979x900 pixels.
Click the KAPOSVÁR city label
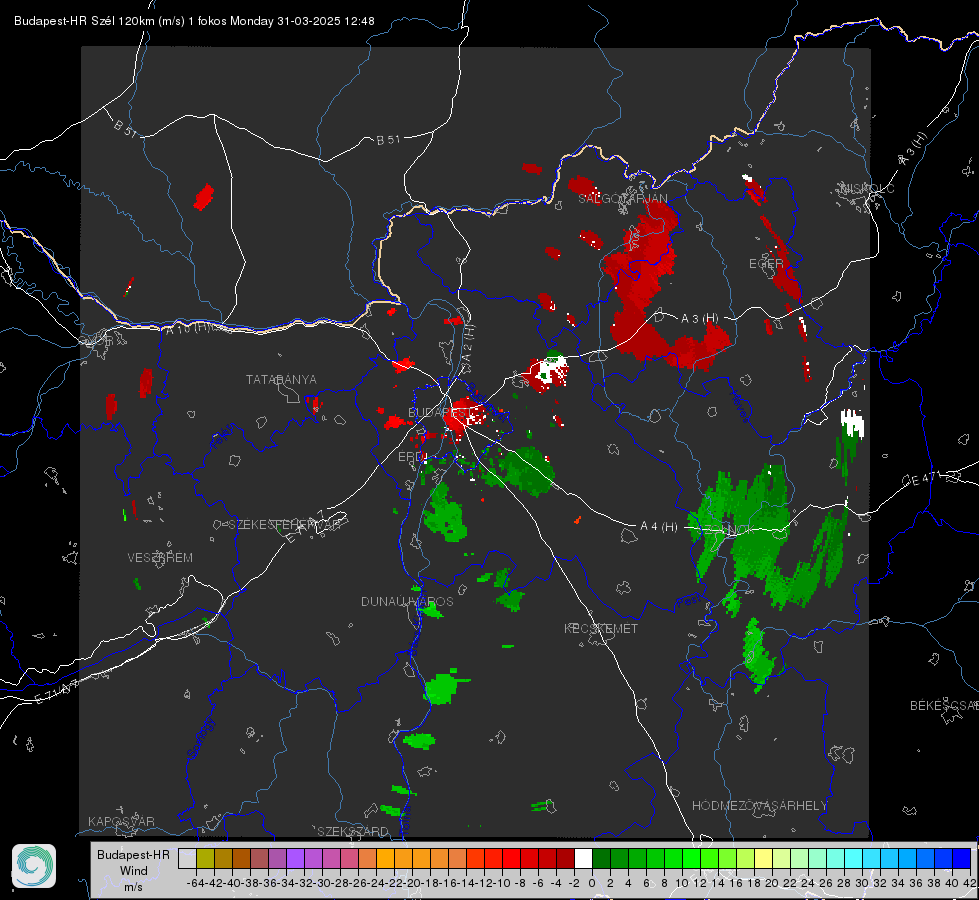(x=121, y=821)
